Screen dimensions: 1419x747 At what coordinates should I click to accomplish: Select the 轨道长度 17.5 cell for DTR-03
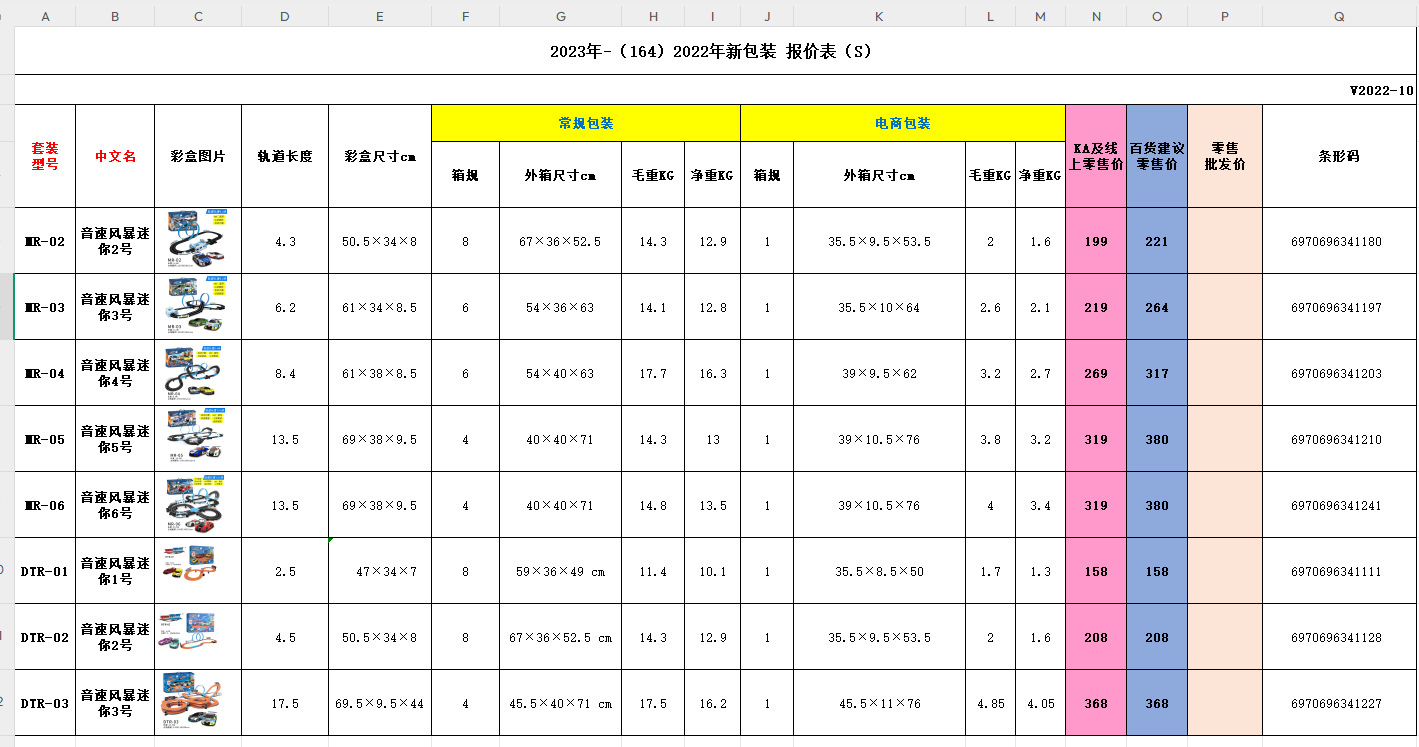[x=284, y=702]
